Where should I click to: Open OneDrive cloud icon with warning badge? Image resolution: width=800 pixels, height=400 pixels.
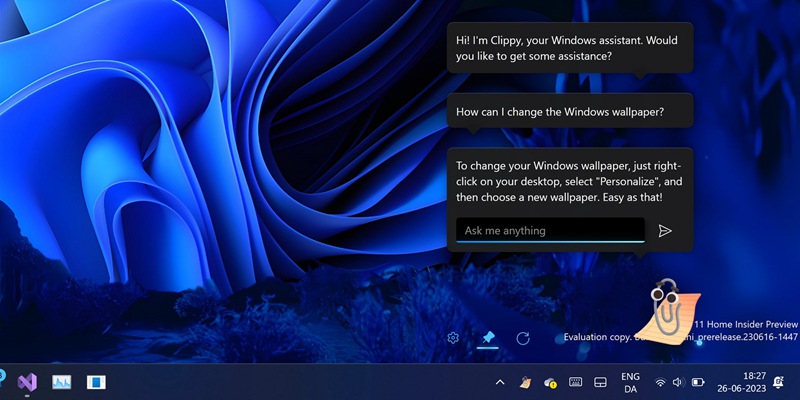tap(550, 382)
